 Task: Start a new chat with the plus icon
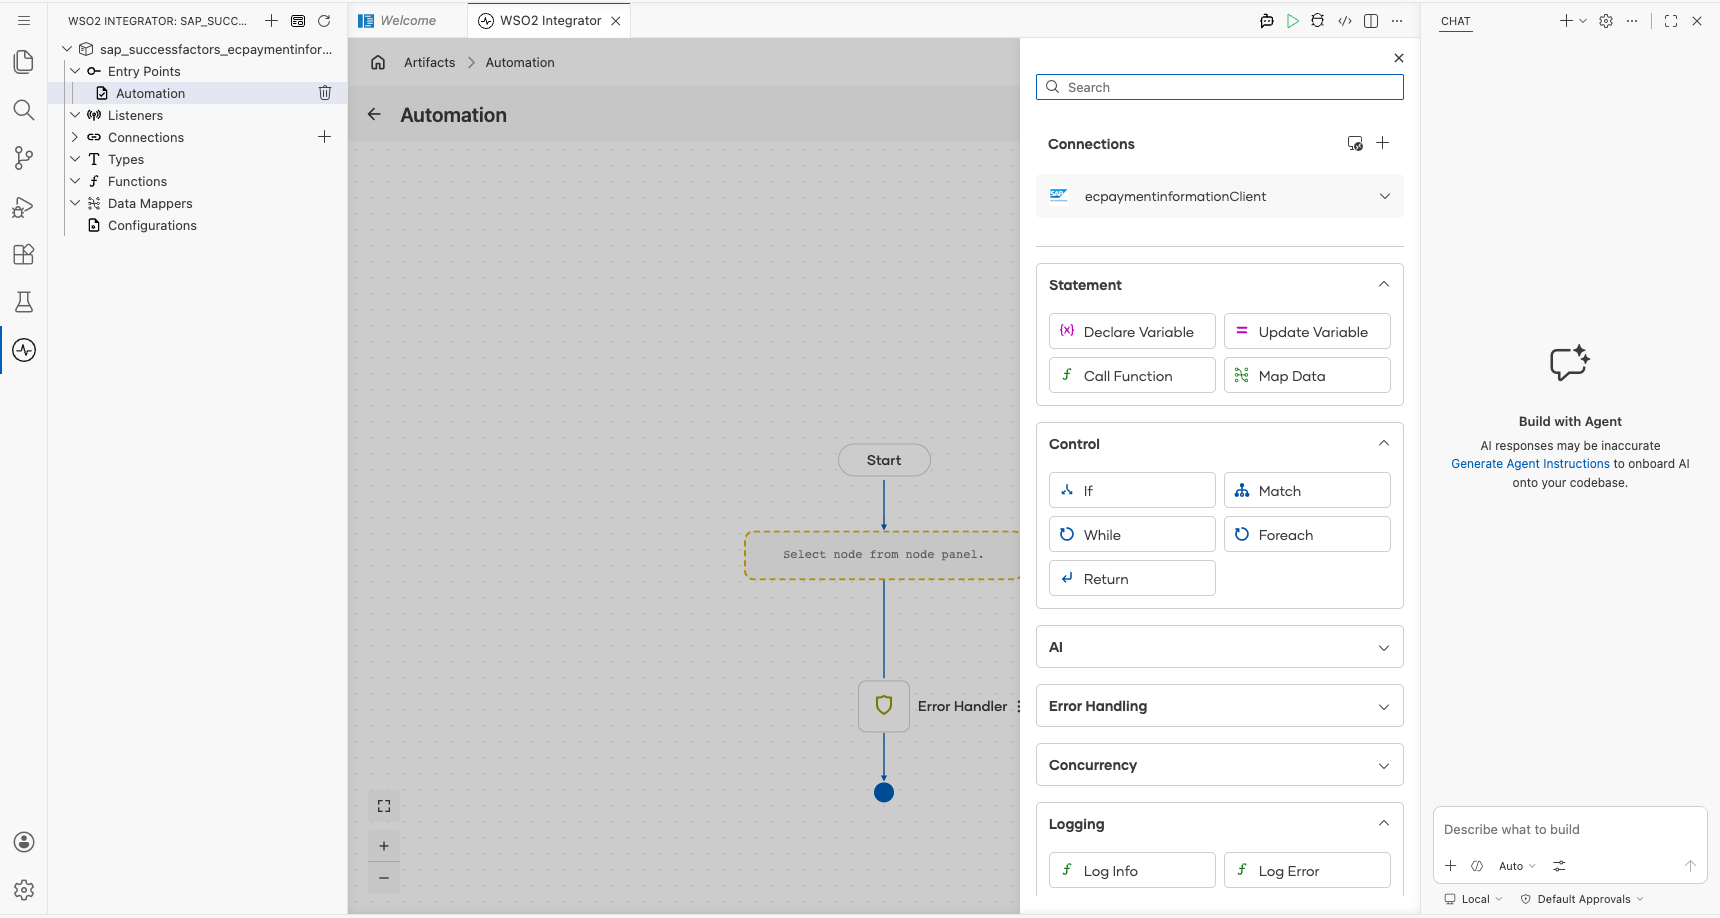coord(1566,21)
